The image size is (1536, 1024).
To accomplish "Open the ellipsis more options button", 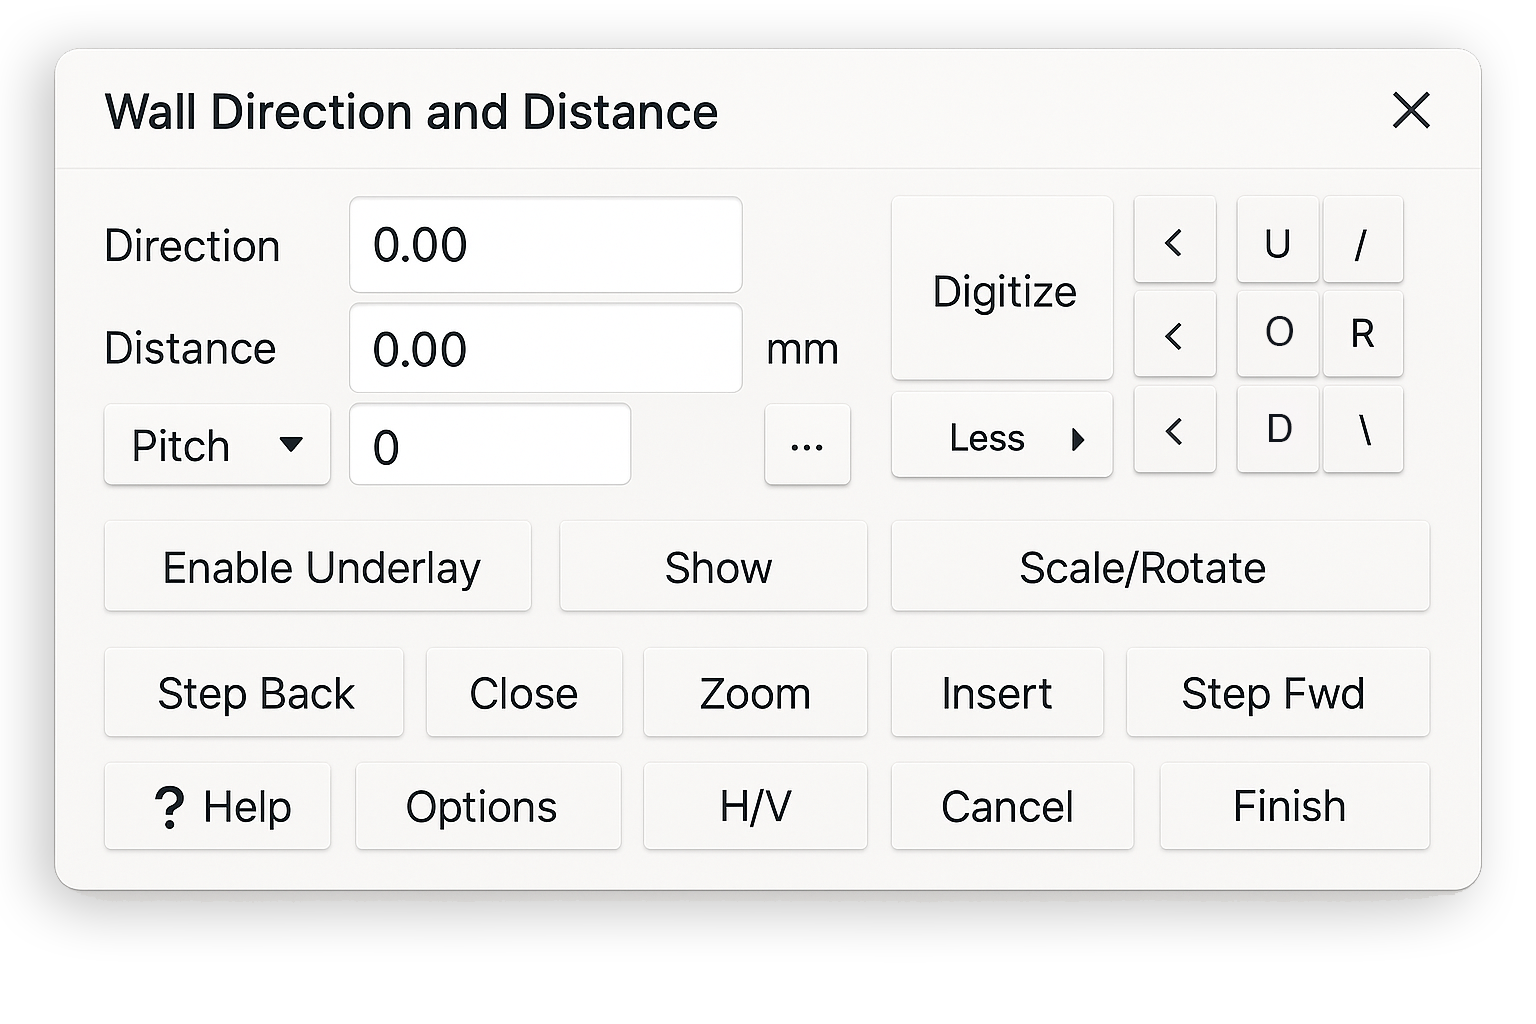I will (x=807, y=445).
